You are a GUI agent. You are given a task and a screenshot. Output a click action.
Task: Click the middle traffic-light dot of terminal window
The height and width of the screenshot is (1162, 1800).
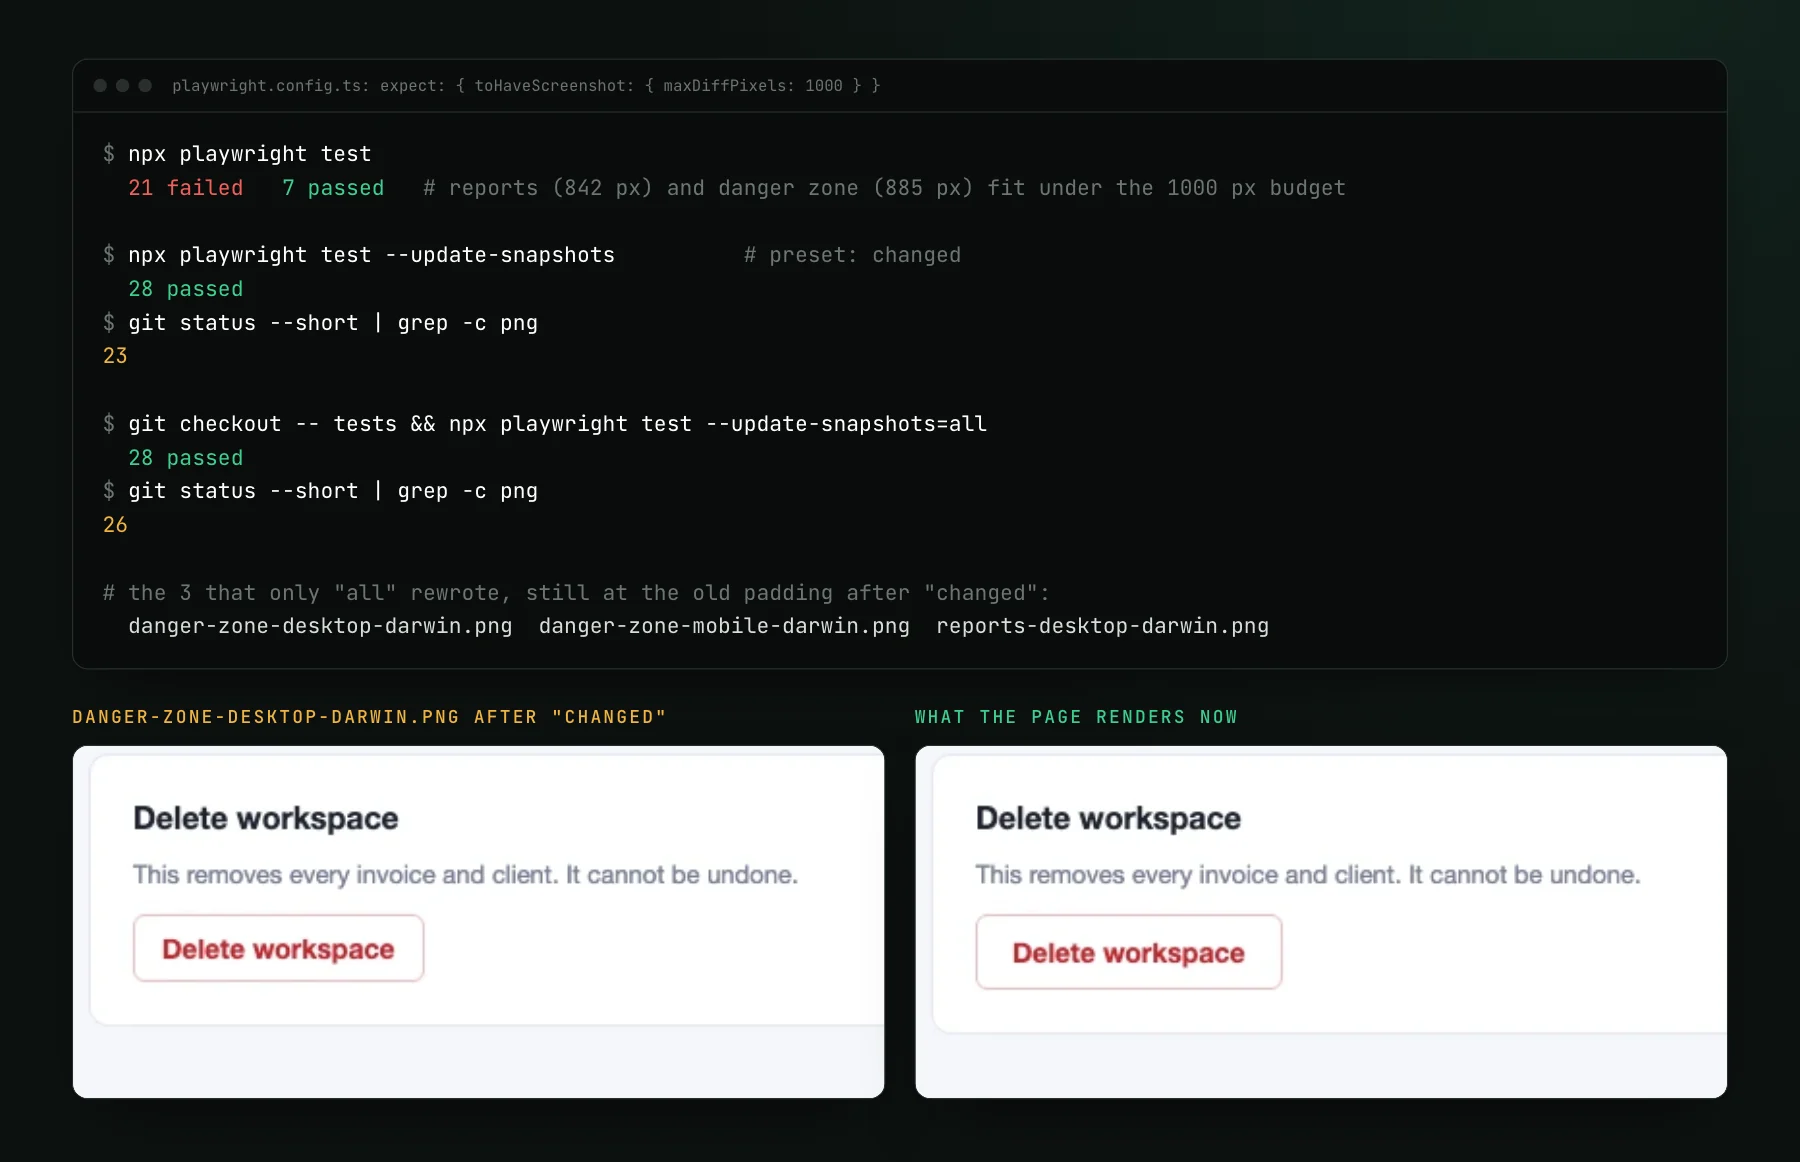122,86
